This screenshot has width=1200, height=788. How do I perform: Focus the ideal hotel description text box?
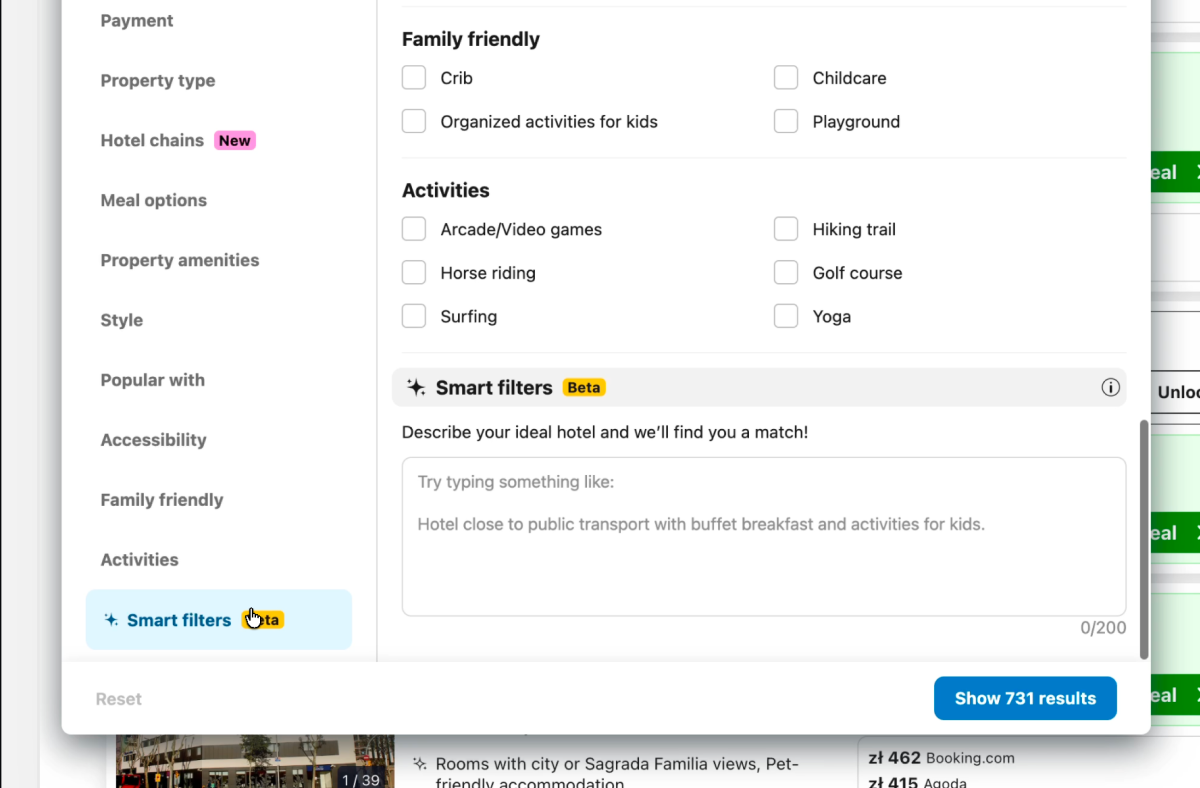(764, 537)
